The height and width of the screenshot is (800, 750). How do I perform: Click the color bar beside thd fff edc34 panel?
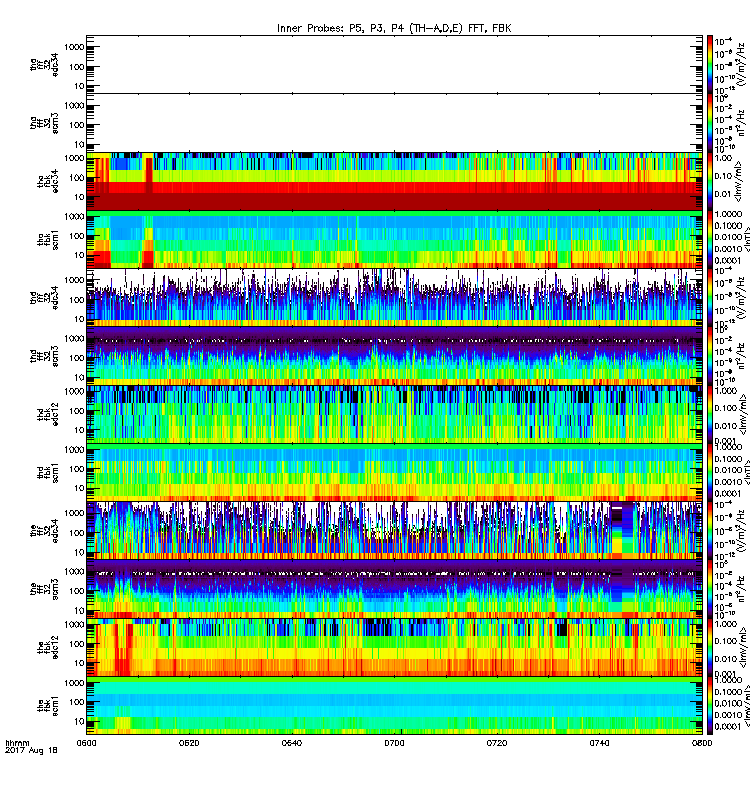710,297
